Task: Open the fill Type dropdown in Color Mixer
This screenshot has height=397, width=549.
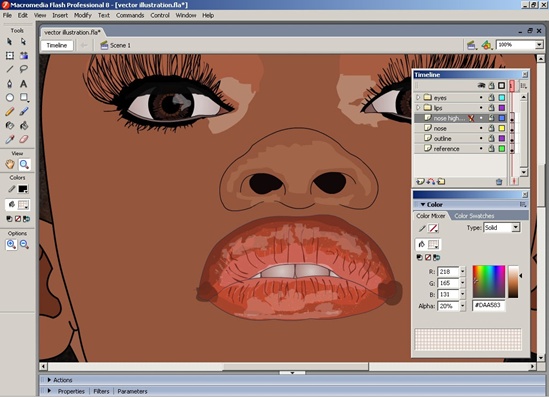Action: coord(515,228)
